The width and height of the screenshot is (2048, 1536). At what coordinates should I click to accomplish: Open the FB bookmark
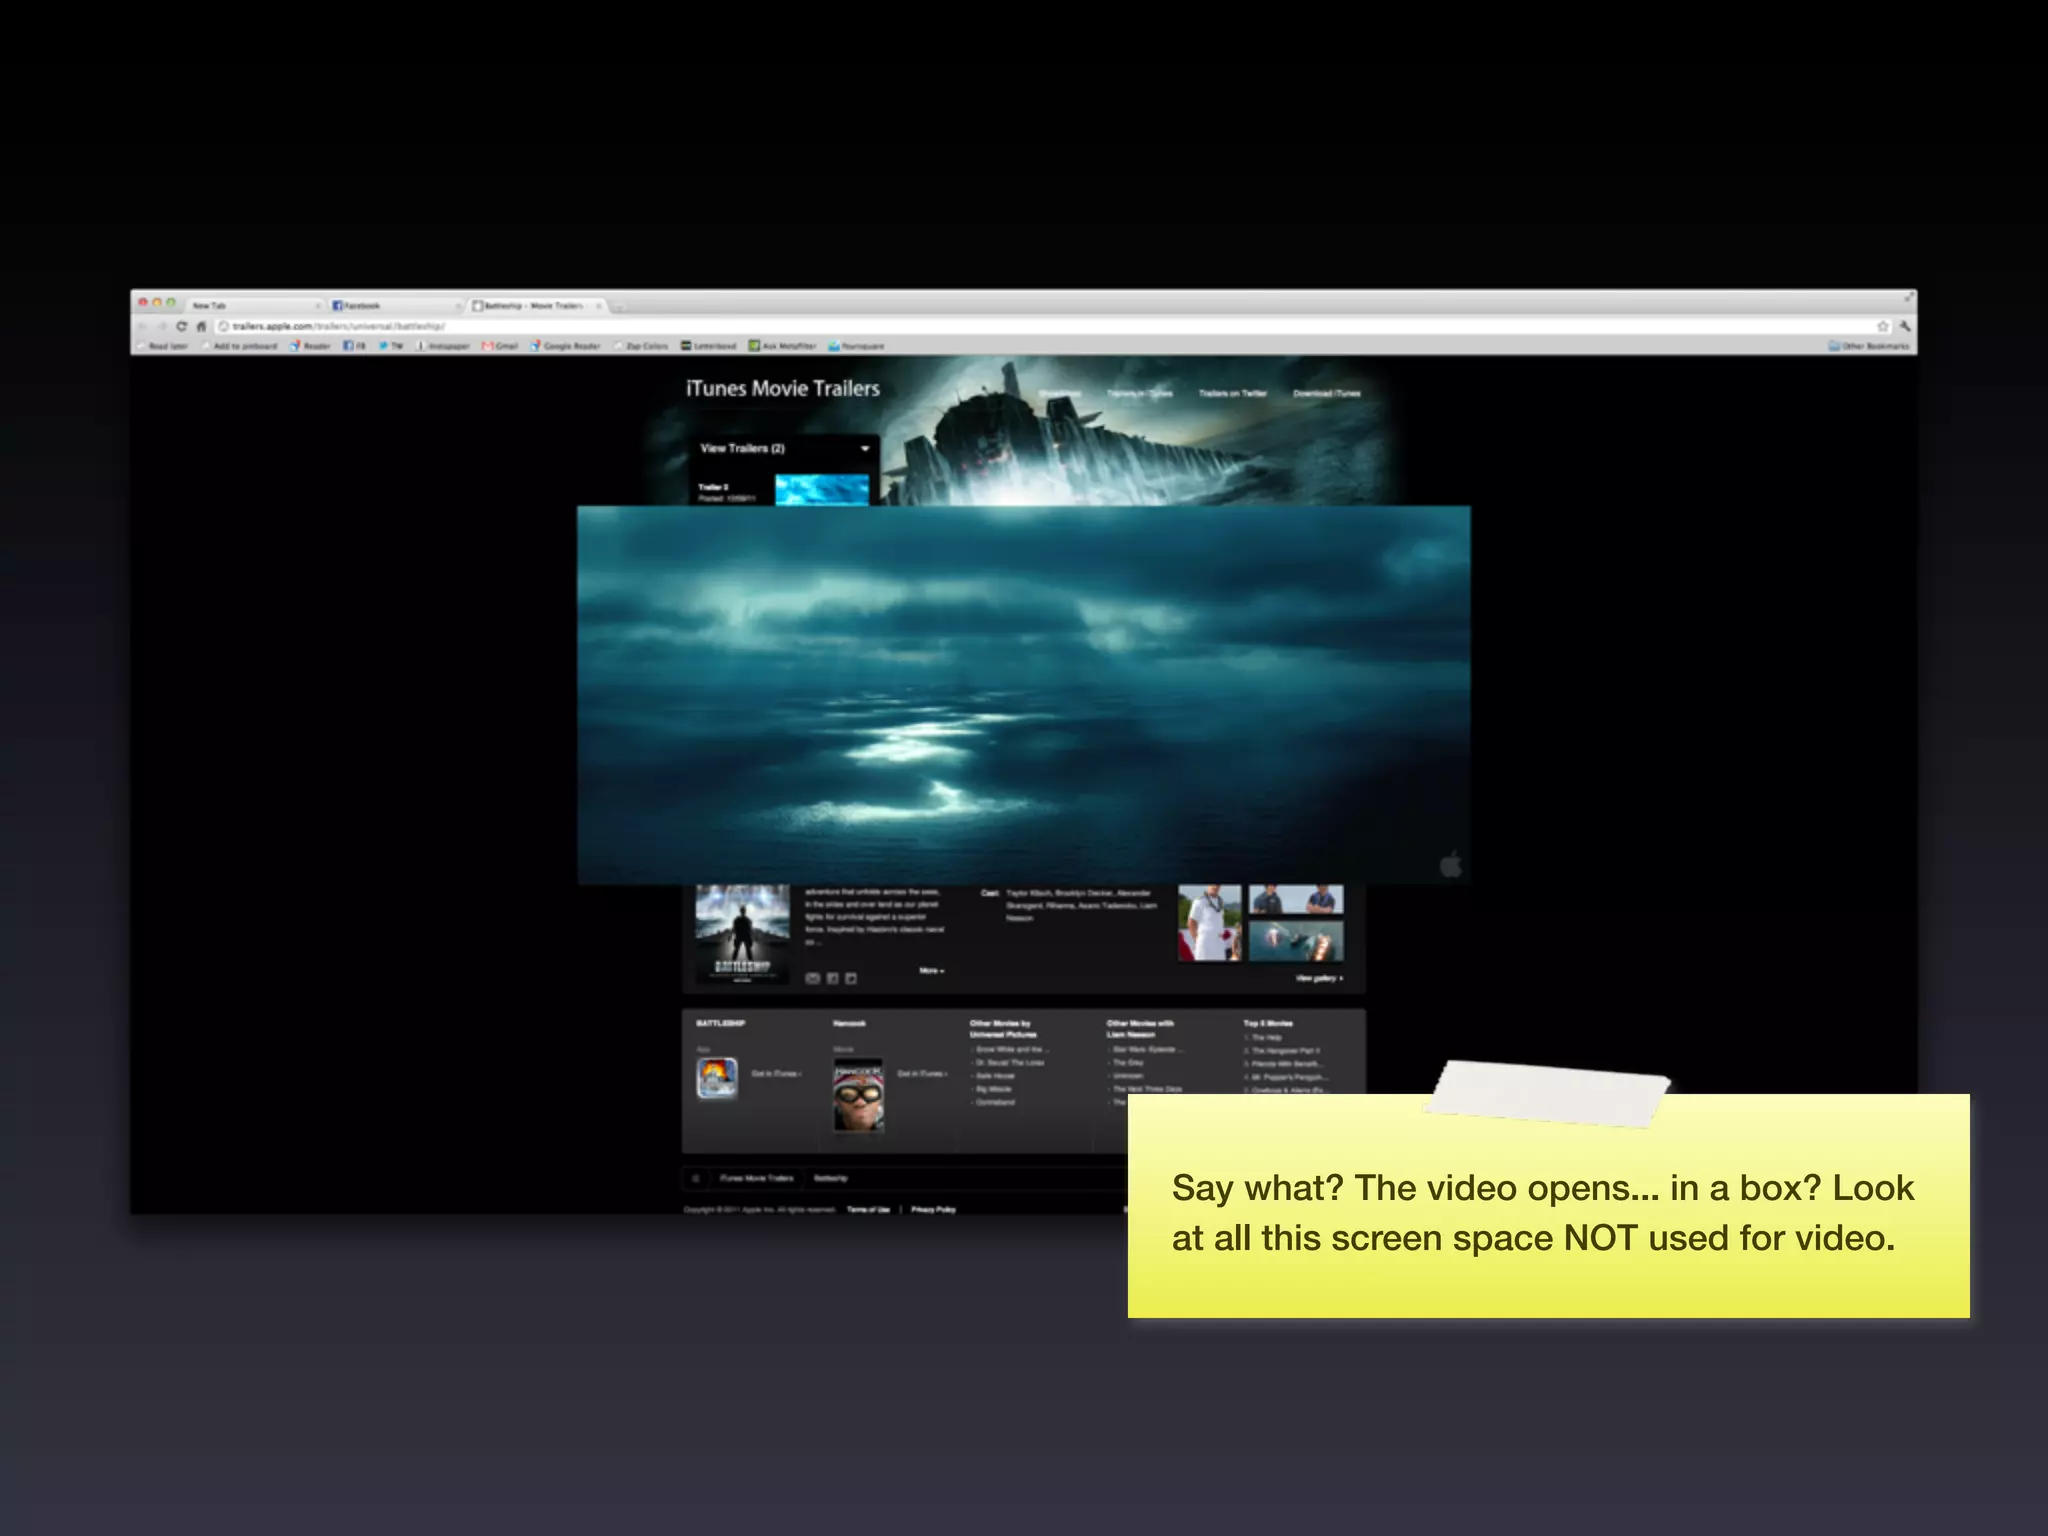pyautogui.click(x=355, y=346)
